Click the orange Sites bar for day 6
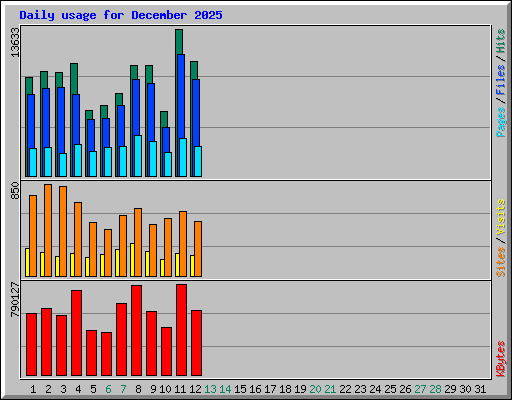Image resolution: width=512 pixels, height=400 pixels. coord(108,253)
